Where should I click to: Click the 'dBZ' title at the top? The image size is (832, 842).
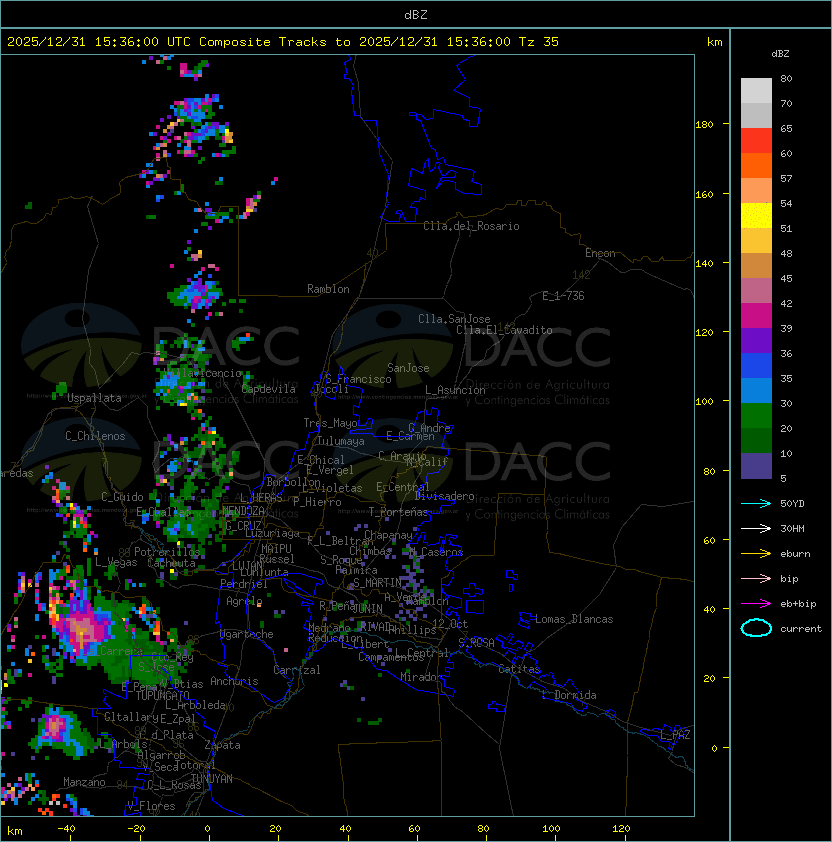pyautogui.click(x=416, y=14)
